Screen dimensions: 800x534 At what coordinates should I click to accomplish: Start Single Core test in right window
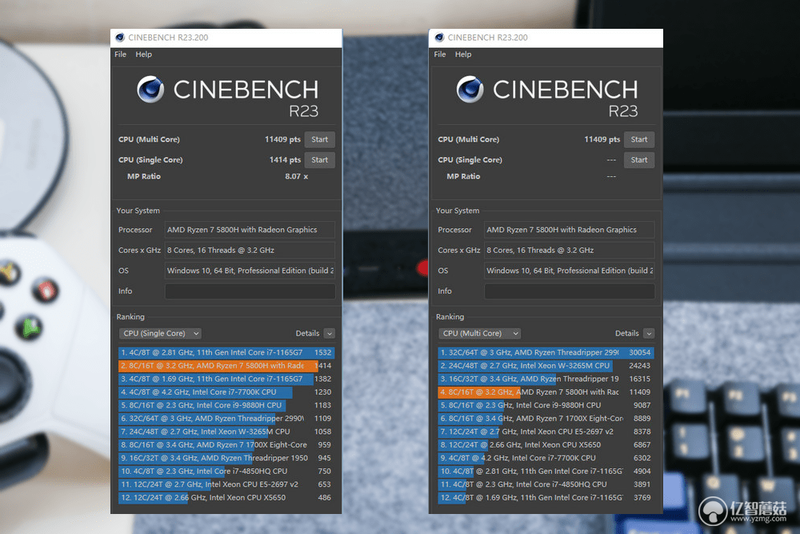pyautogui.click(x=639, y=160)
